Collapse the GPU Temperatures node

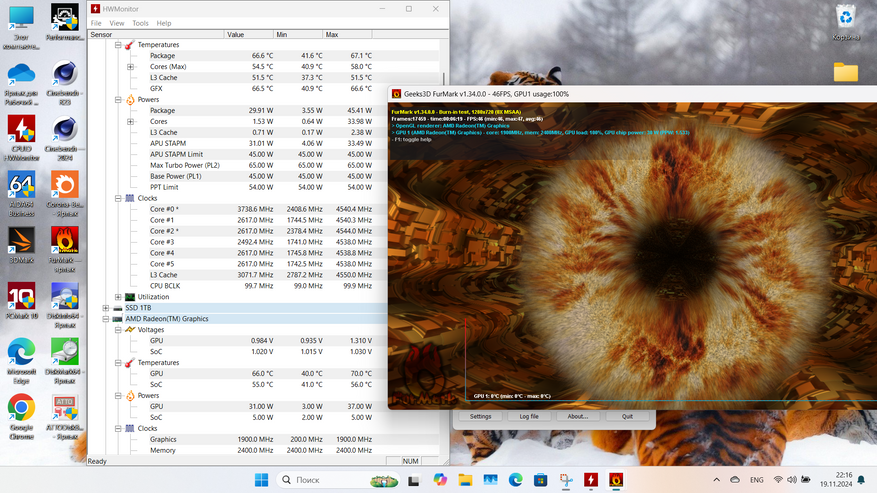click(x=118, y=363)
